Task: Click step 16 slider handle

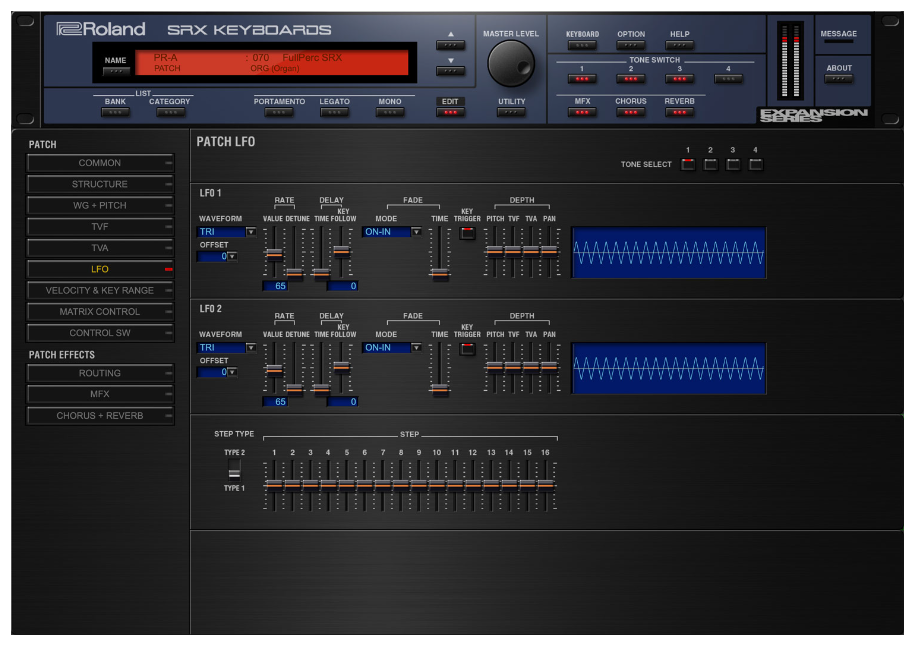Action: [x=546, y=485]
